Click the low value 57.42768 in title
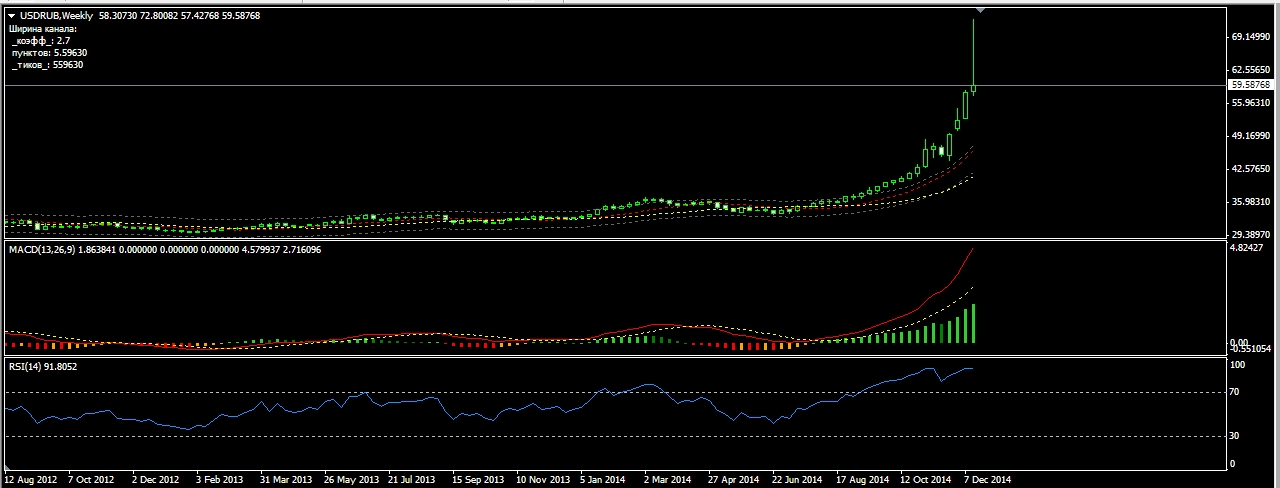 click(x=200, y=16)
